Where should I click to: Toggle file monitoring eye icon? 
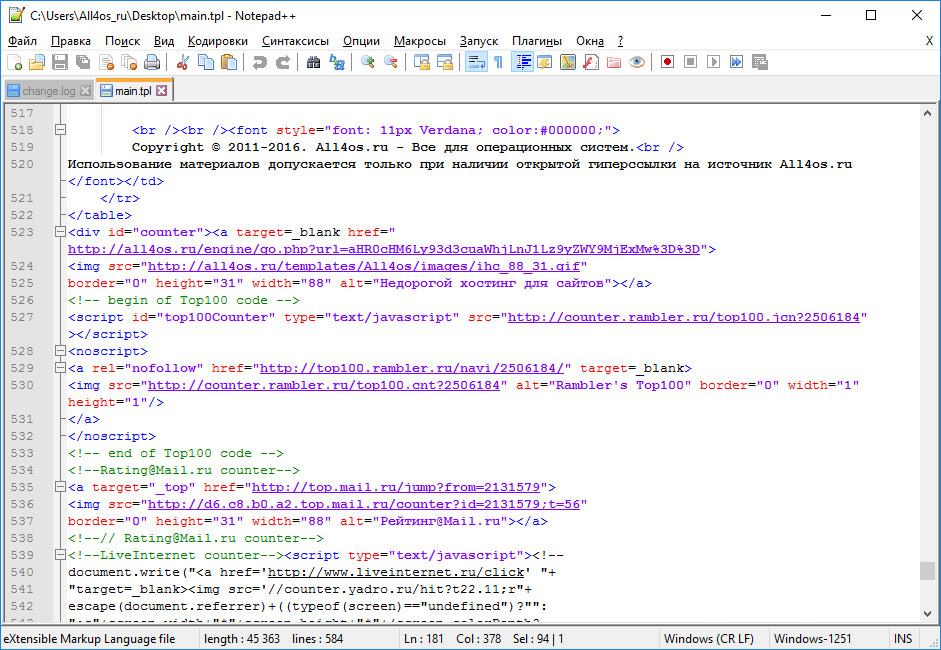pos(637,62)
